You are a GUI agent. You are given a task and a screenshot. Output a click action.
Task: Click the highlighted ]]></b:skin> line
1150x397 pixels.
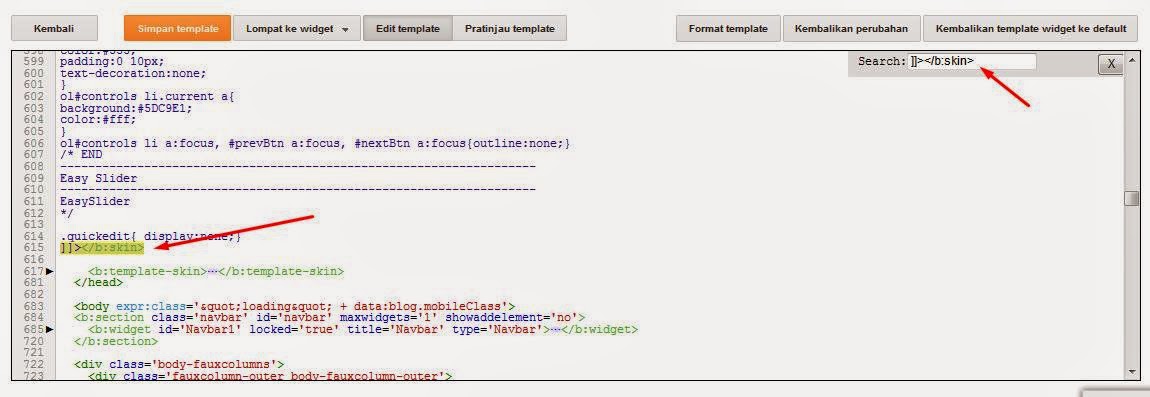click(x=103, y=248)
